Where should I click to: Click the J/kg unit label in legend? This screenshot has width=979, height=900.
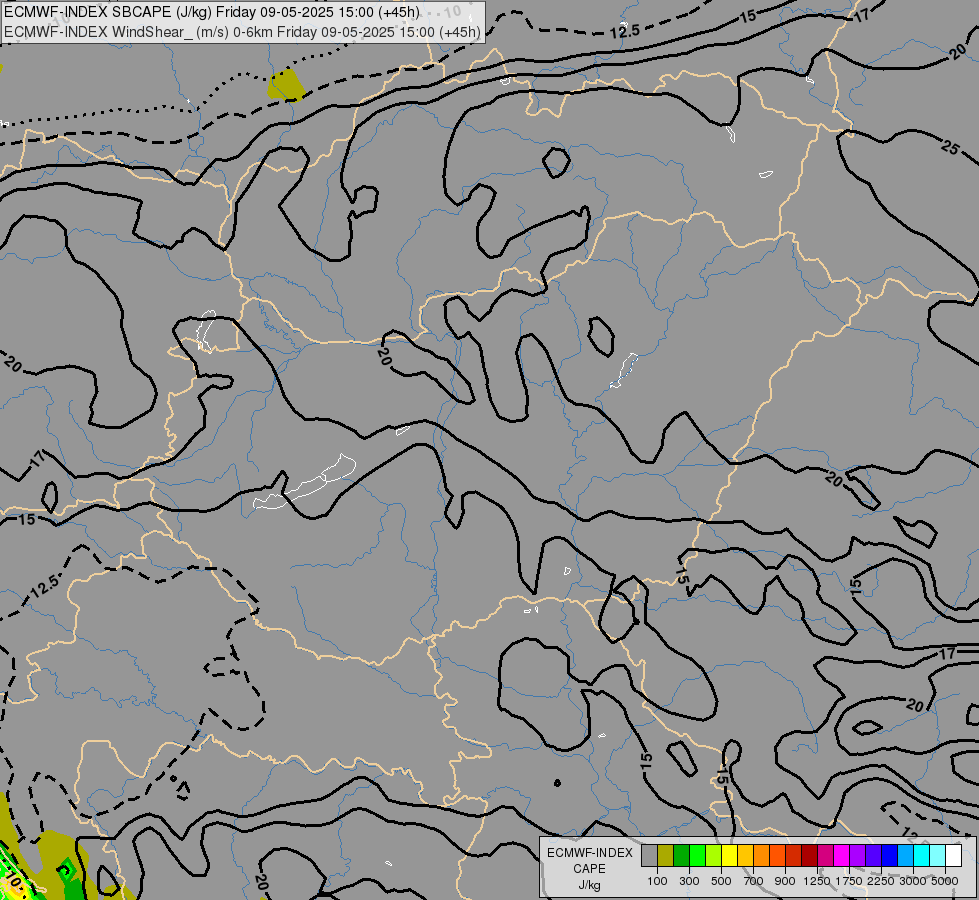(589, 885)
